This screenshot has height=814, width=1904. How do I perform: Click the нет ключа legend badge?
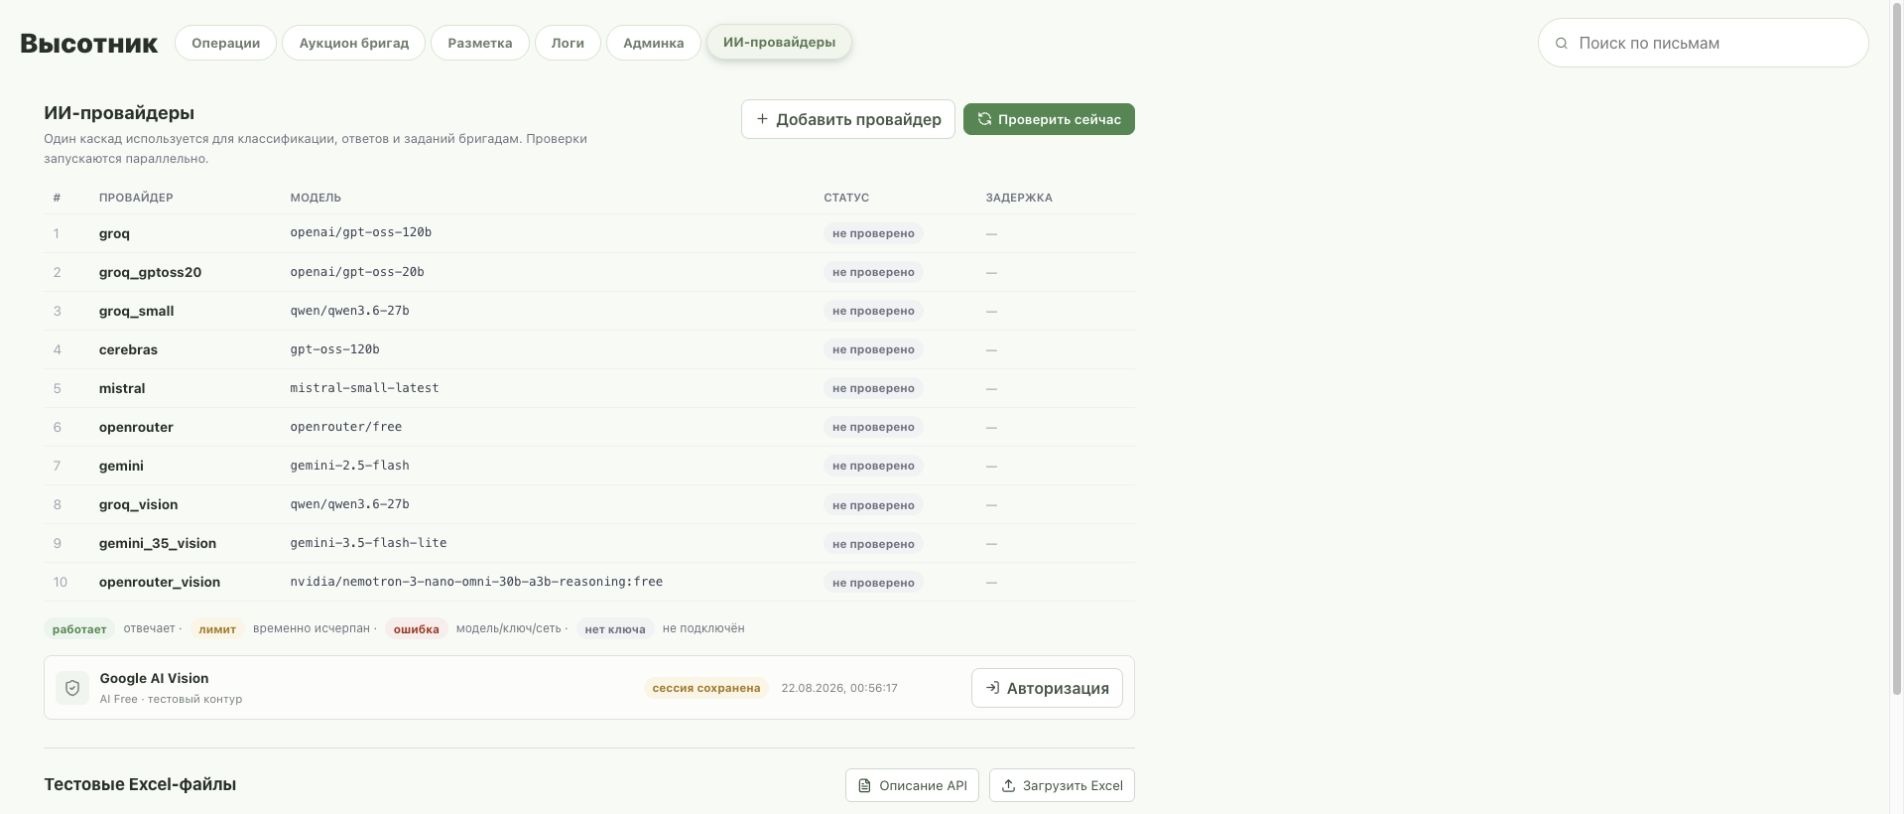615,629
